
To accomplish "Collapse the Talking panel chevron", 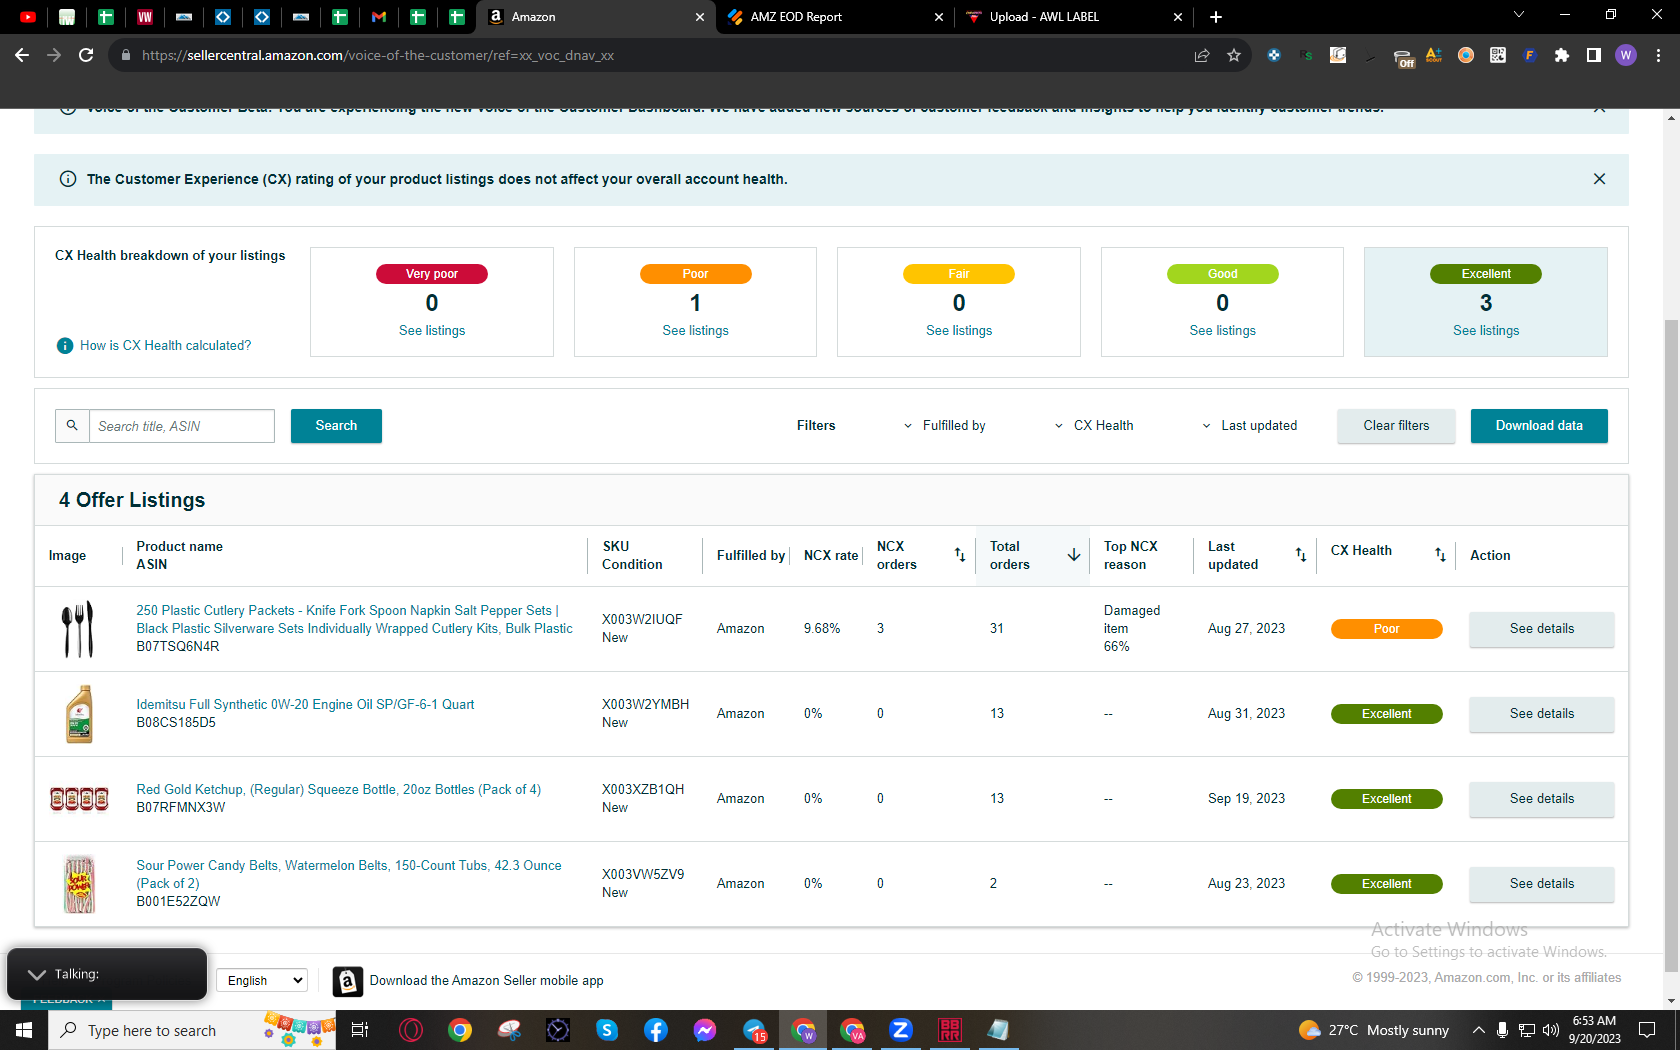I will coord(37,974).
